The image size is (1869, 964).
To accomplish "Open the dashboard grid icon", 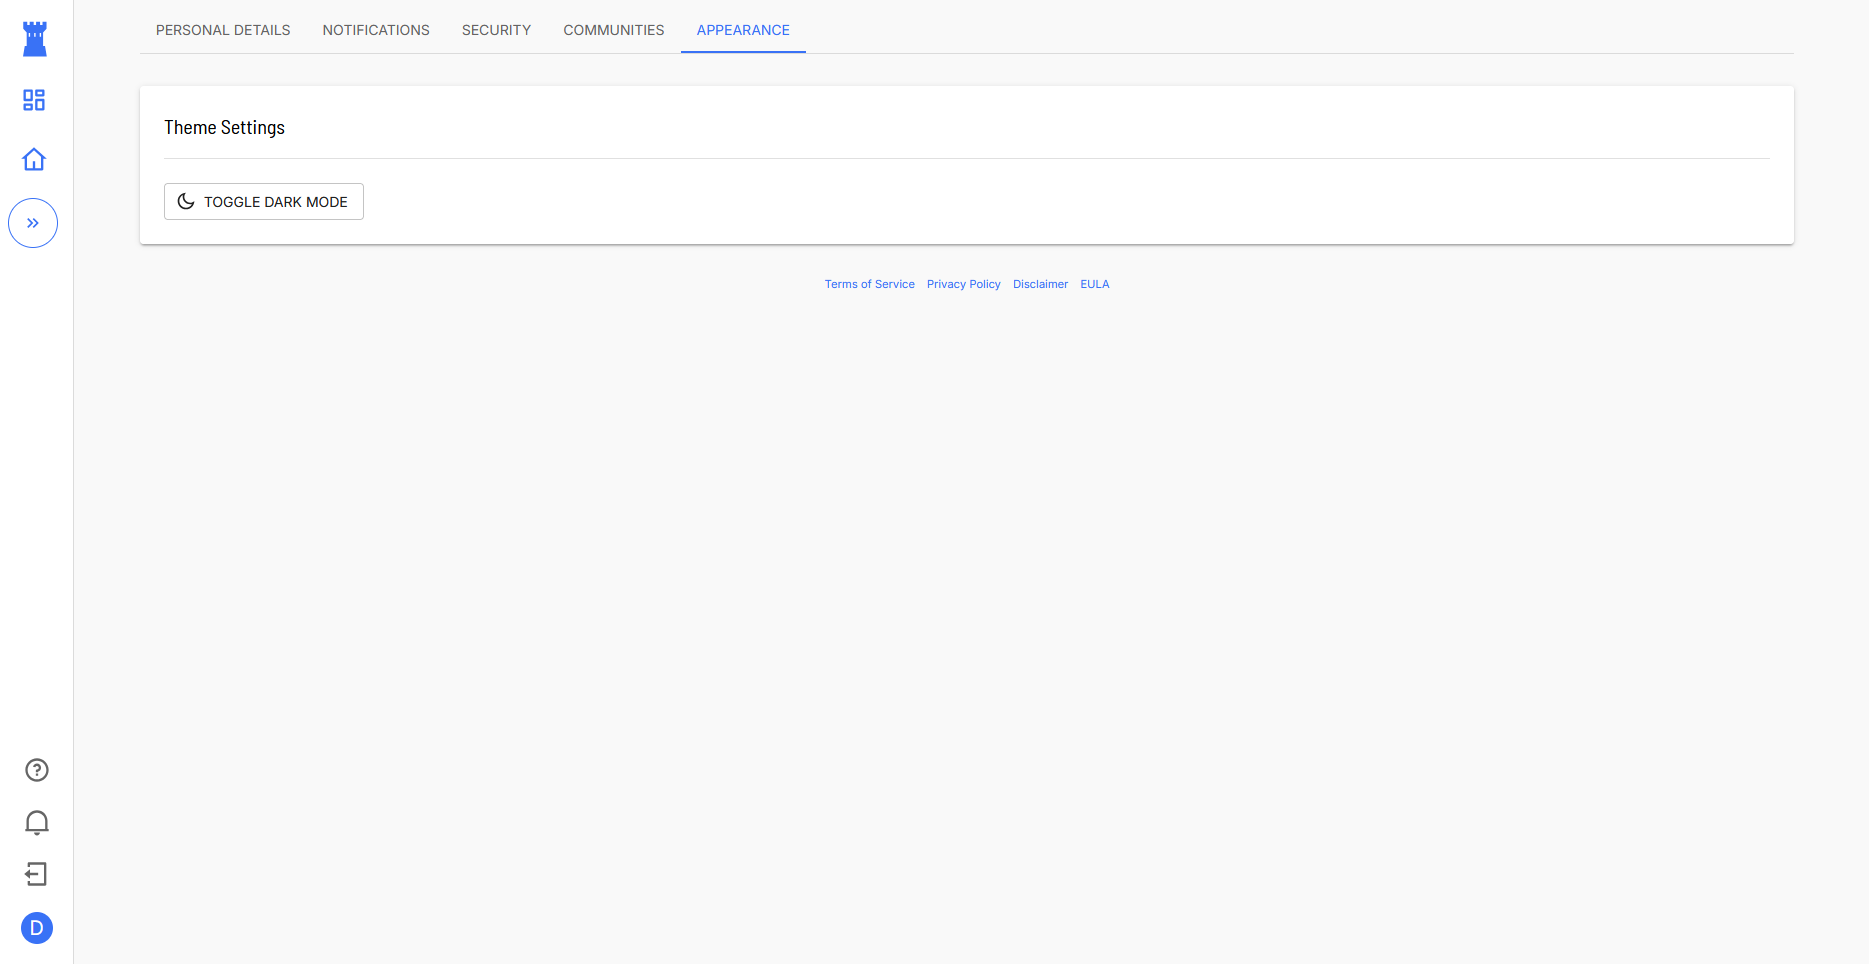I will (x=34, y=100).
